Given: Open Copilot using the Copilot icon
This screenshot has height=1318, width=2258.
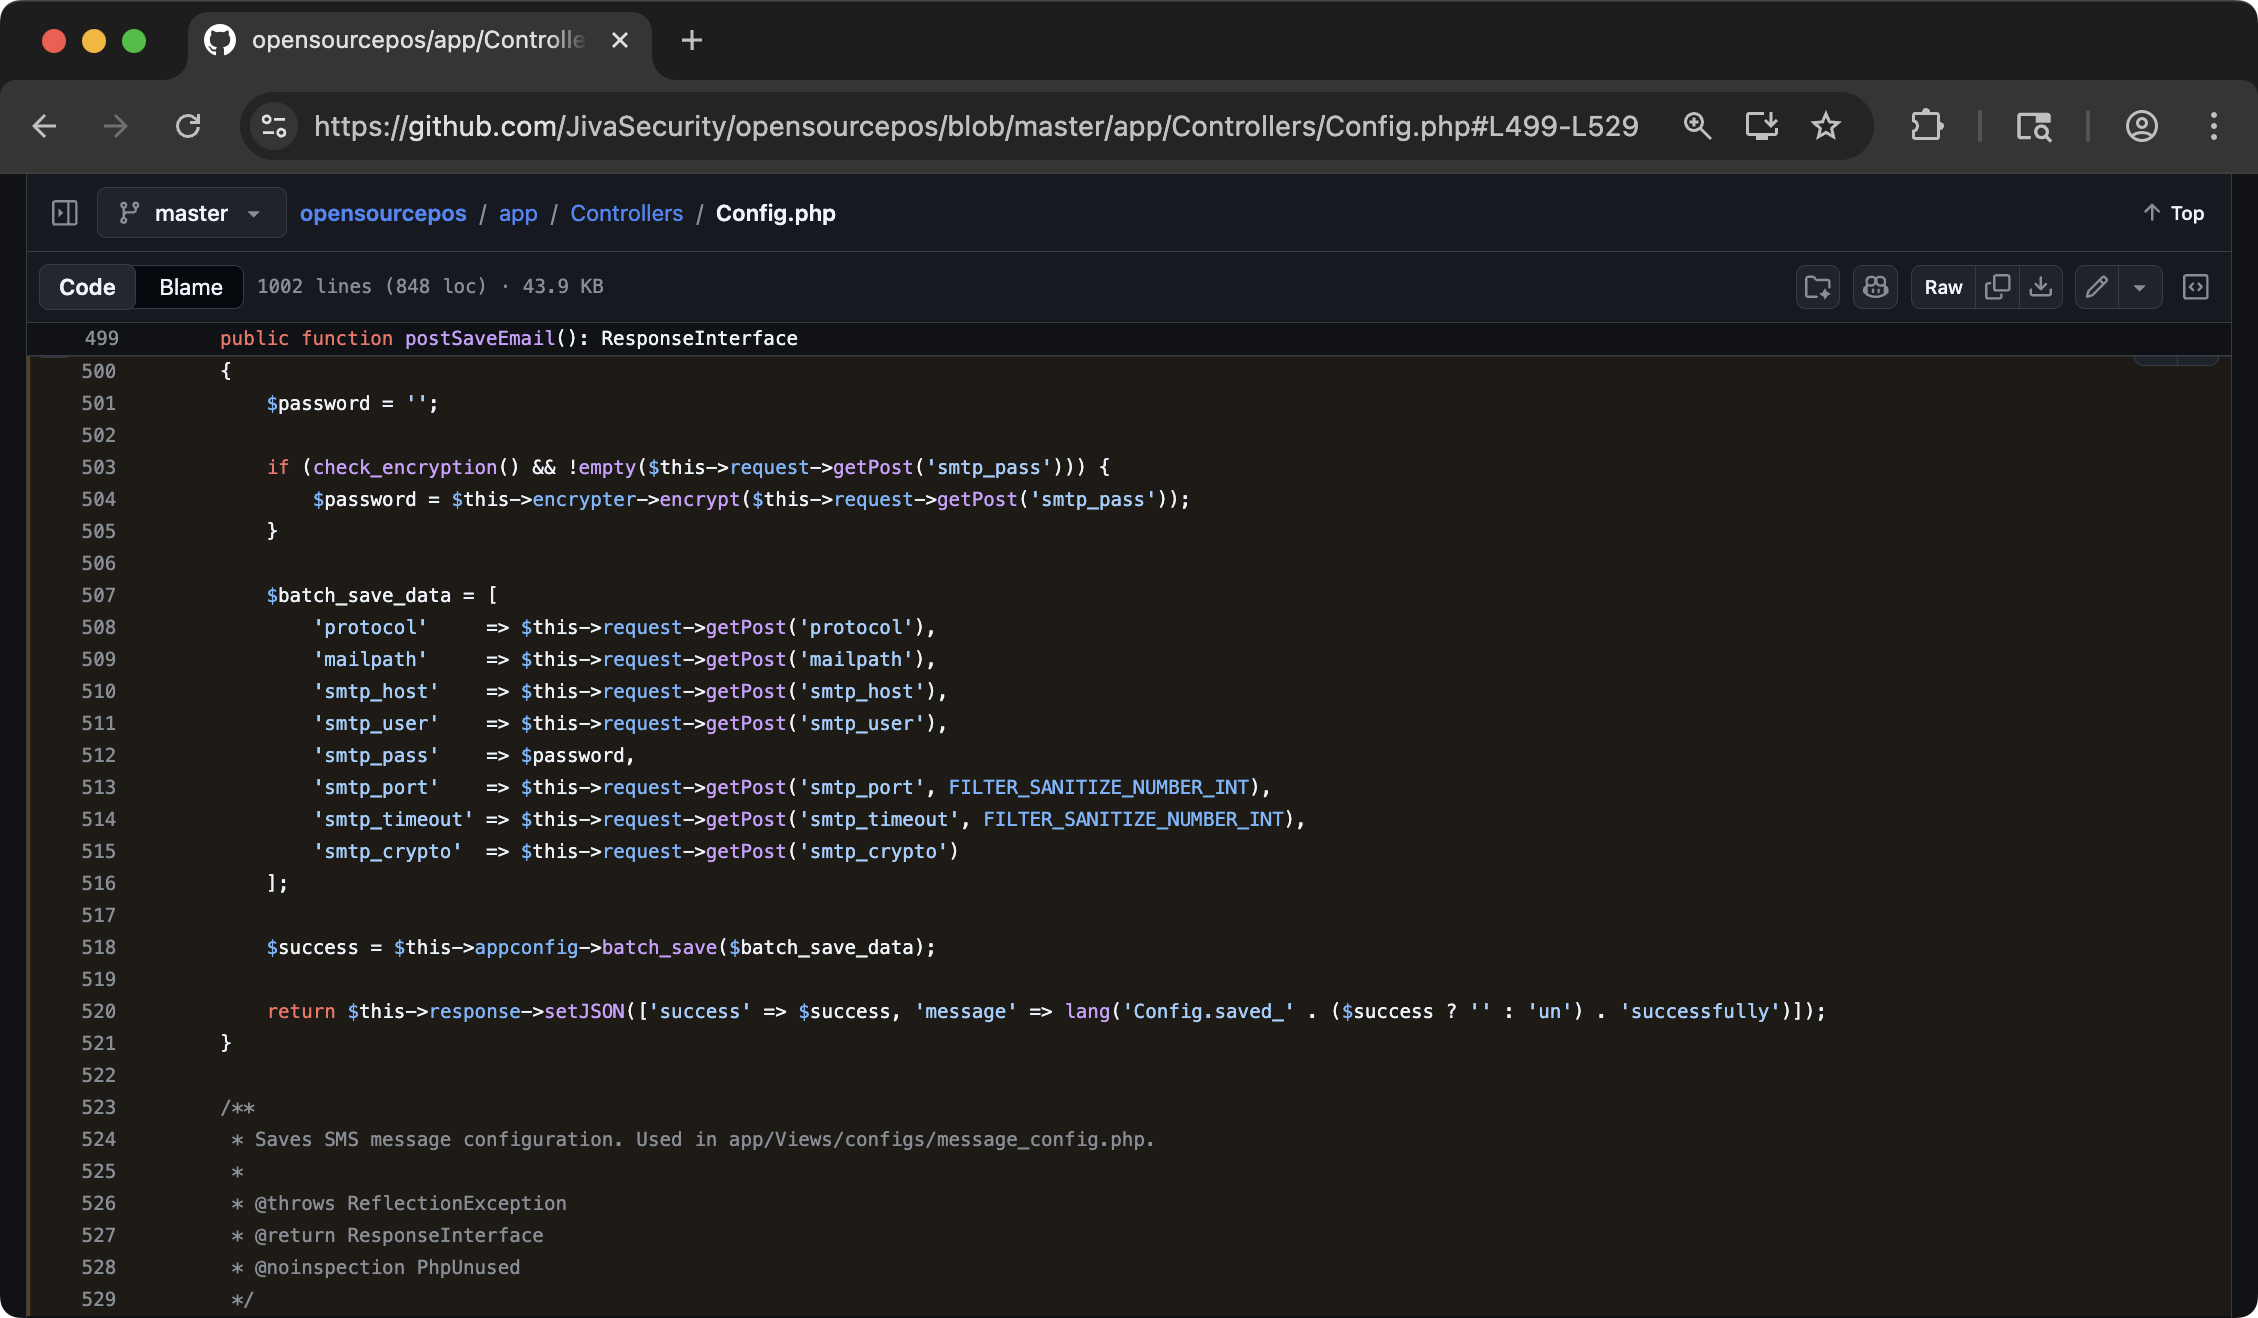Looking at the screenshot, I should click(x=1875, y=287).
